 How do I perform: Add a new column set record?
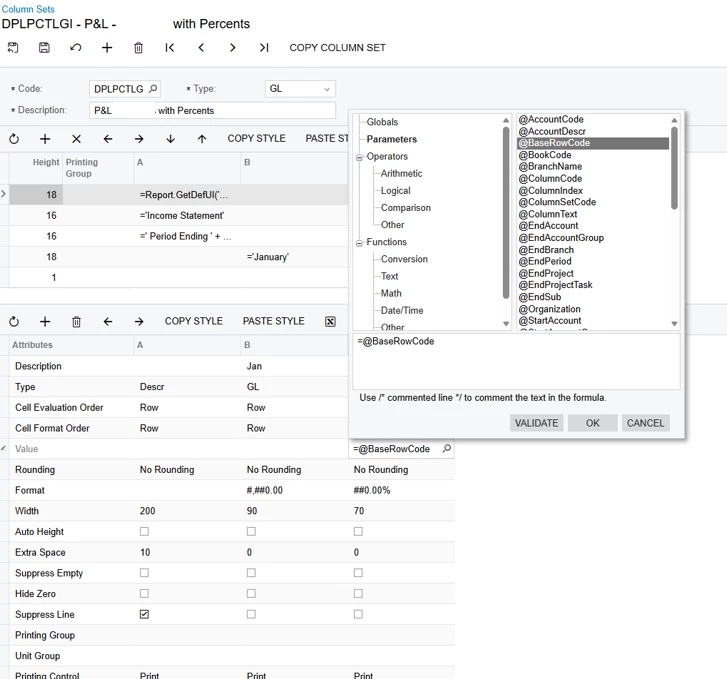tap(107, 47)
